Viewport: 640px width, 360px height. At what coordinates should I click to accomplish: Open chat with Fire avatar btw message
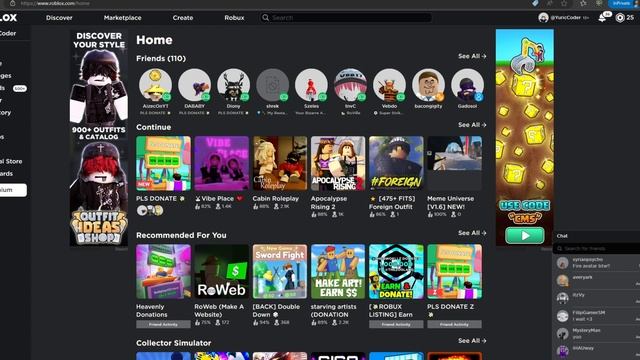click(596, 262)
